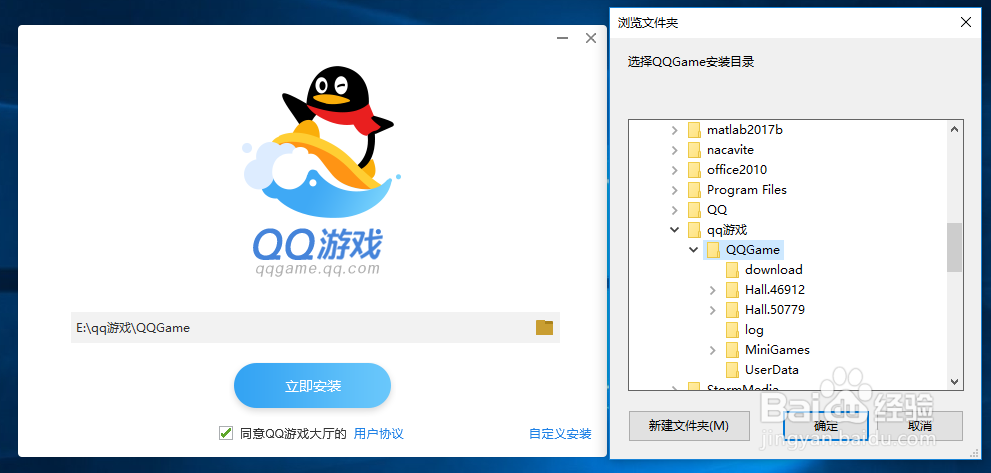Viewport: 991px width, 473px height.
Task: Close the 浏览文件夹 dialog
Action: 966,23
